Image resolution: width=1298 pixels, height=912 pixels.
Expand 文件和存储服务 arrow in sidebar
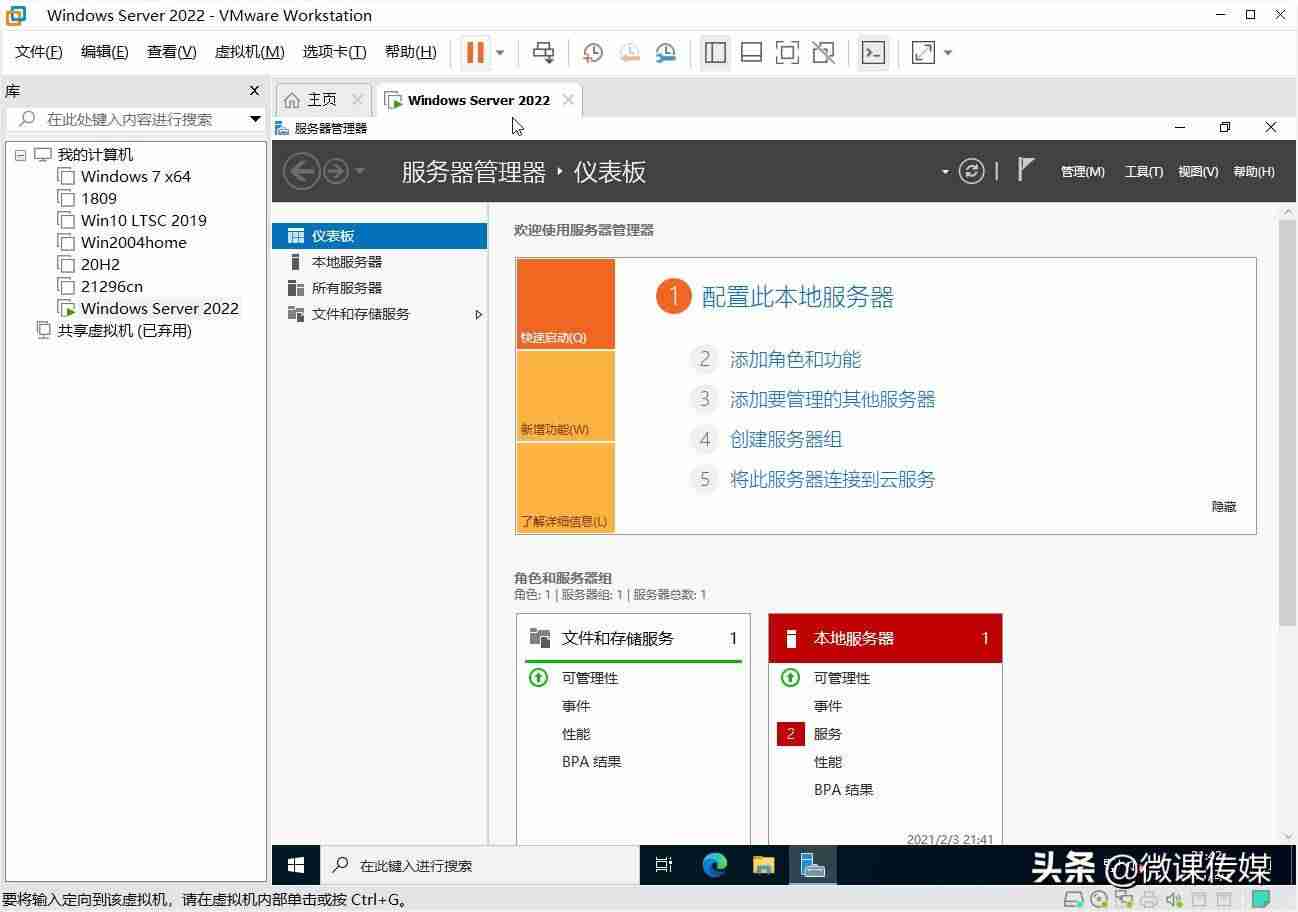point(478,314)
